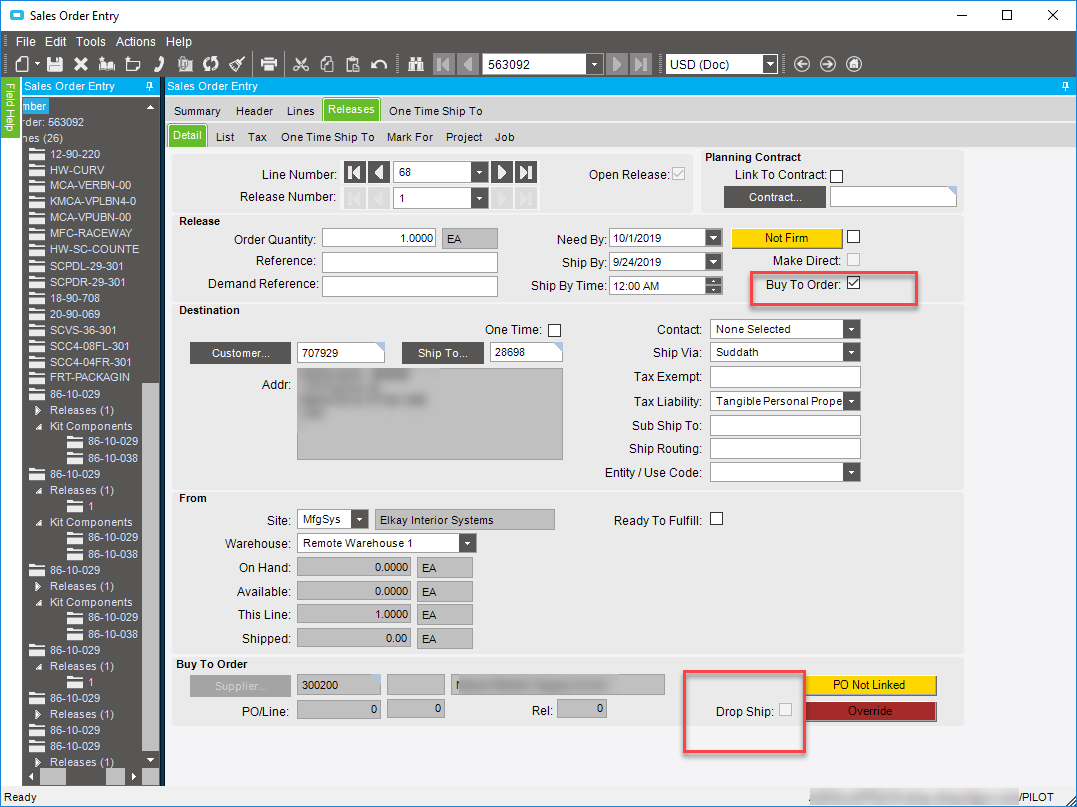Click the Back circle arrow icon
The width and height of the screenshot is (1077, 807).
(802, 64)
